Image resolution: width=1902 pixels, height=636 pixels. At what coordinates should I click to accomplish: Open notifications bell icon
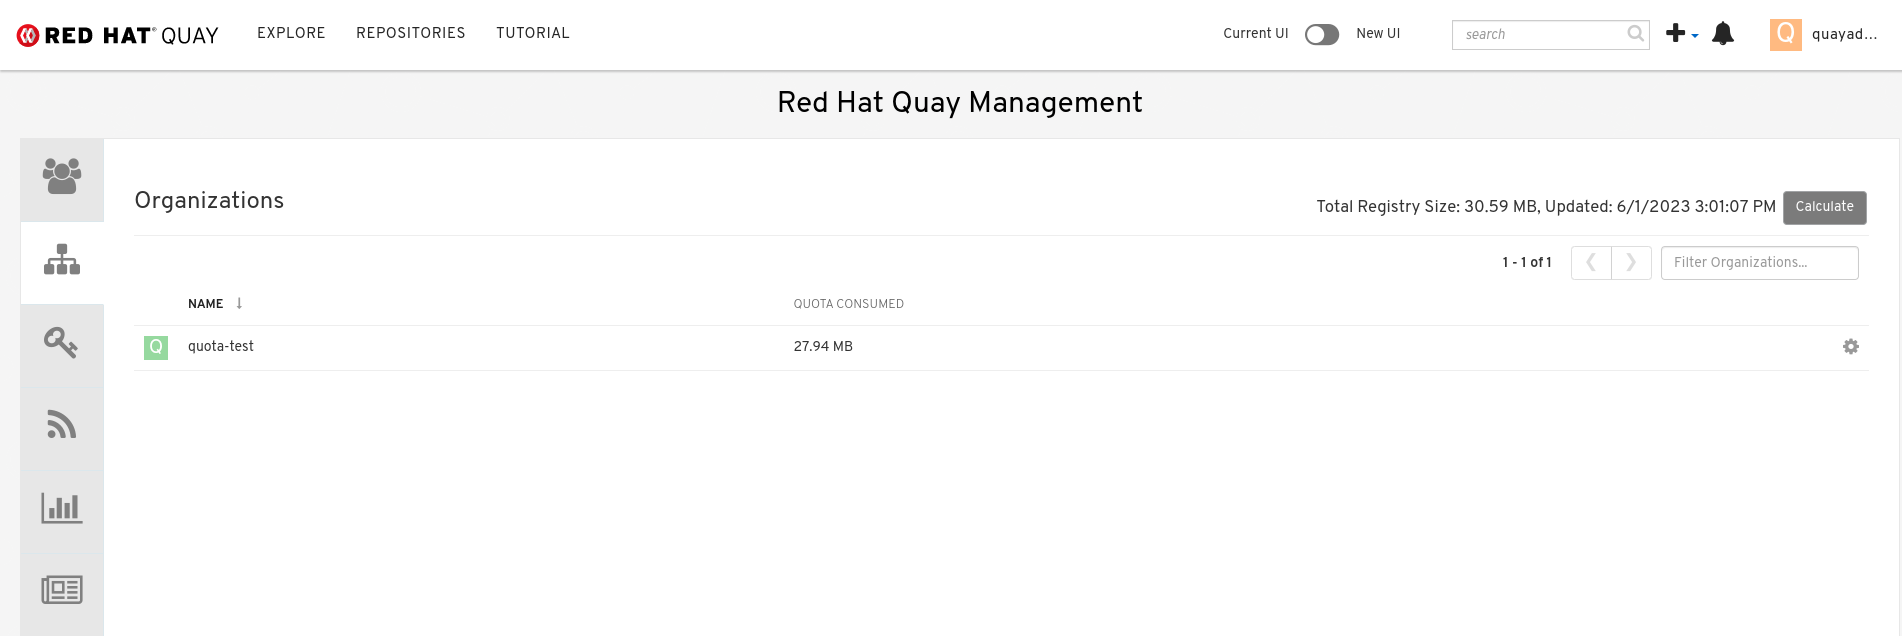click(x=1722, y=34)
